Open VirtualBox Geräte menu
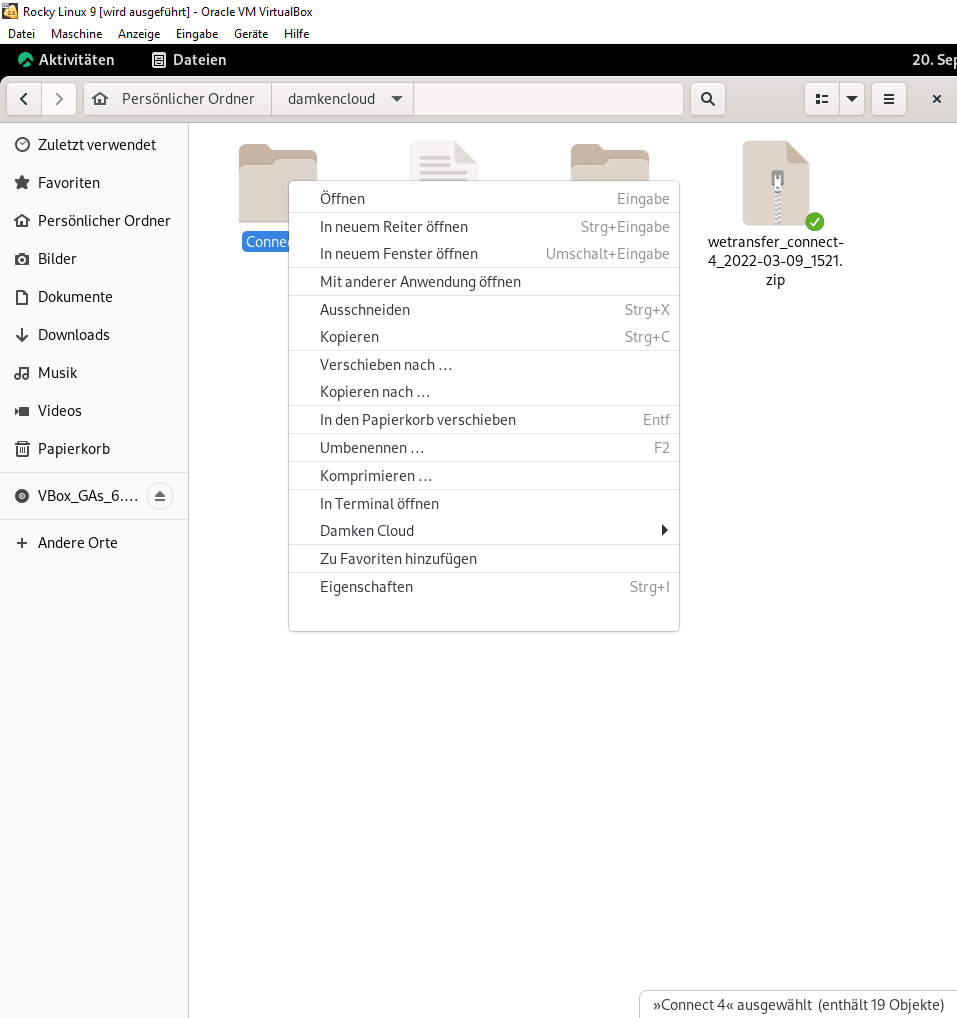 [x=251, y=34]
